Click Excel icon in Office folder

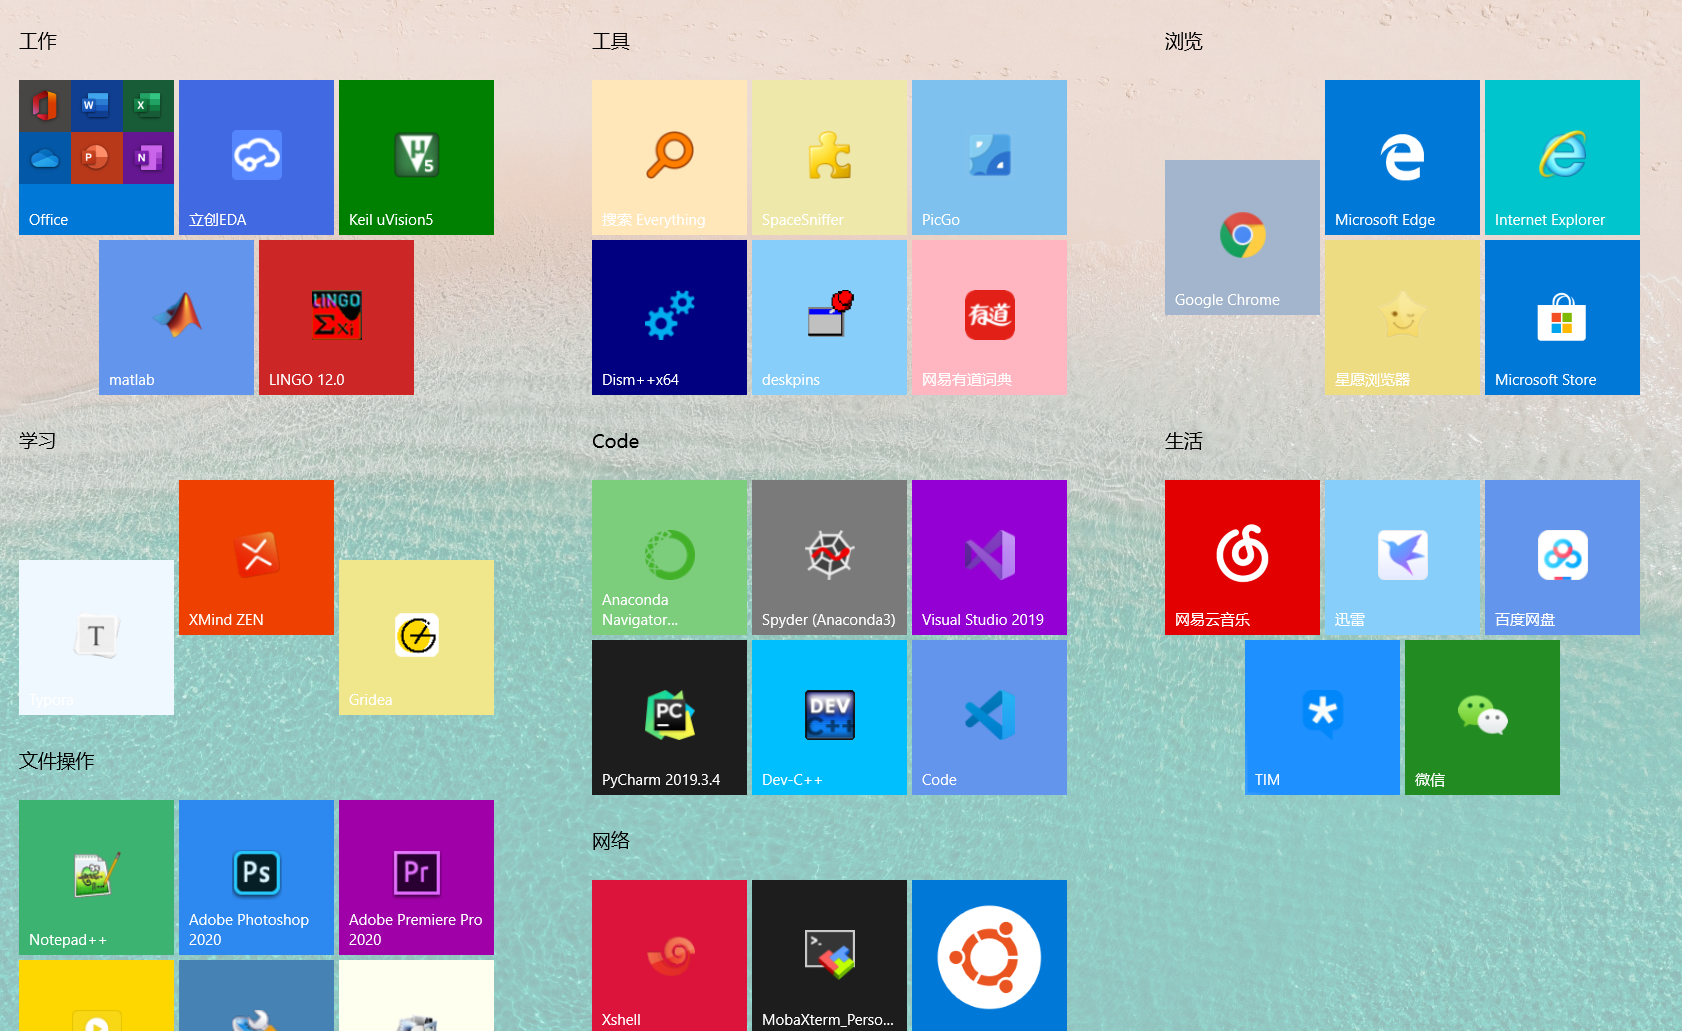point(148,105)
